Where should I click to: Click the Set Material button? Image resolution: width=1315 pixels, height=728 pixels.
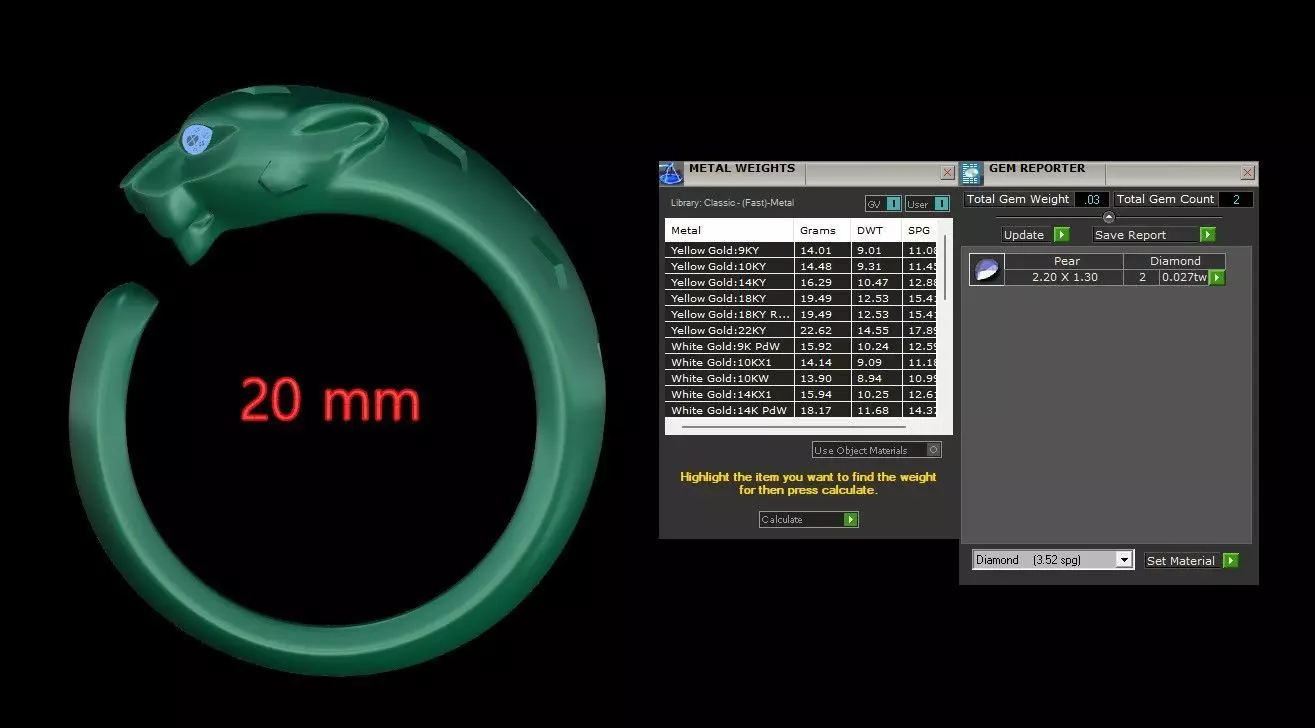(x=1191, y=561)
